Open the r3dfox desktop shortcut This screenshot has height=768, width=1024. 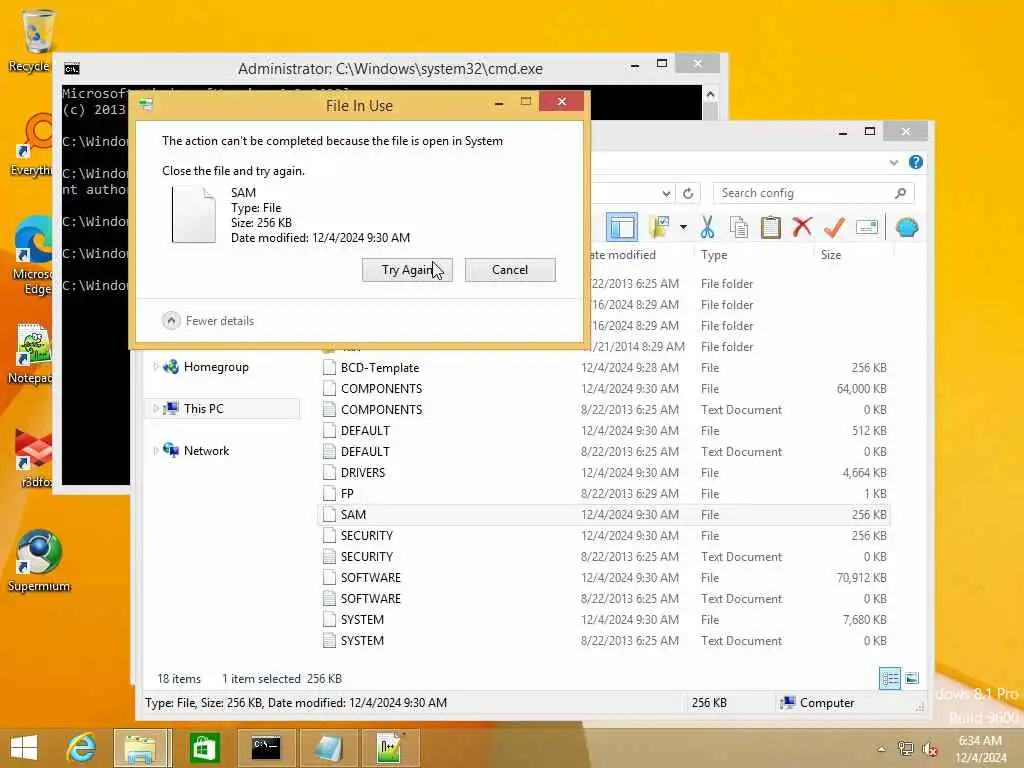(x=33, y=458)
